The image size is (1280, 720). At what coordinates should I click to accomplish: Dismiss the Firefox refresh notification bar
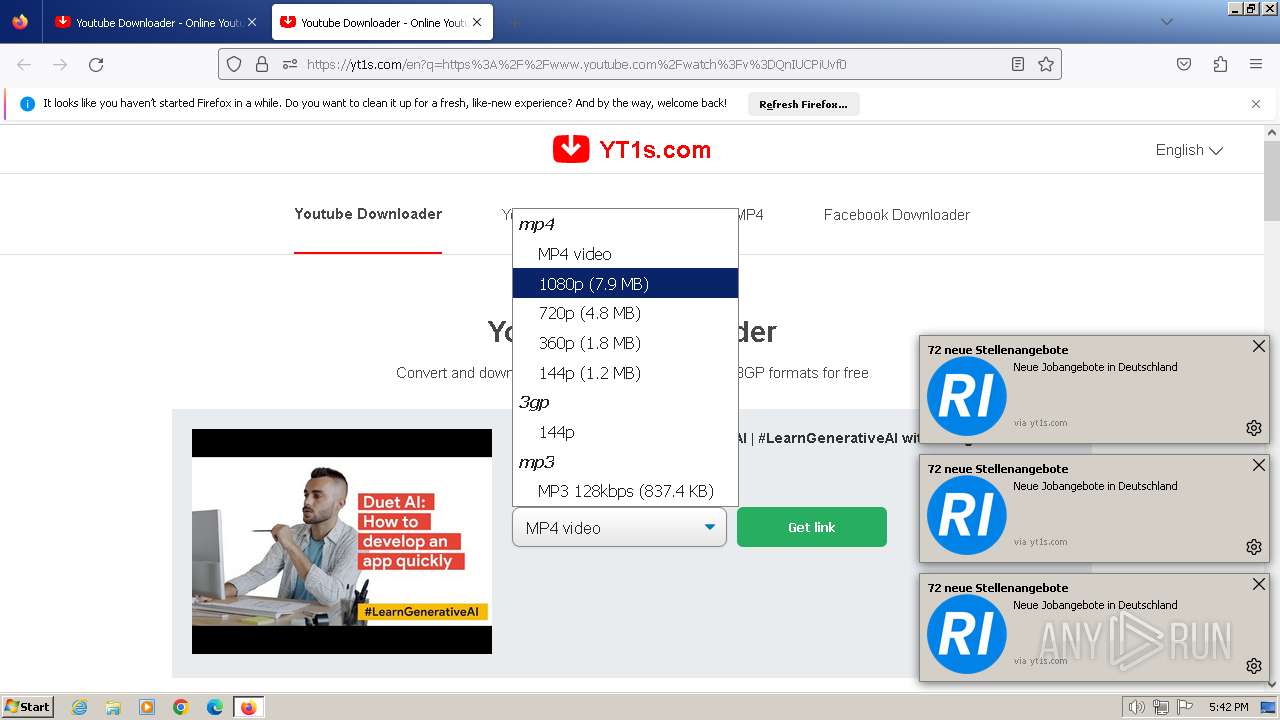(1256, 104)
